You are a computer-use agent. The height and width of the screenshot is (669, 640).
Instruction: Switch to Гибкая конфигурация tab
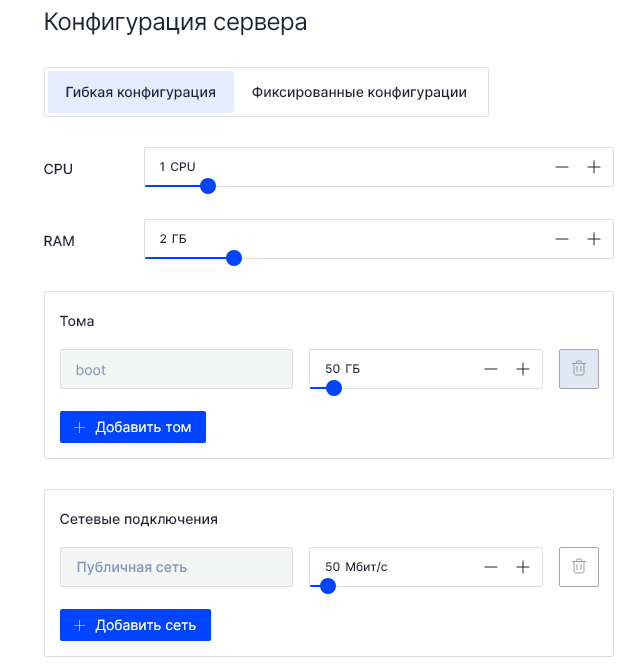tap(141, 92)
